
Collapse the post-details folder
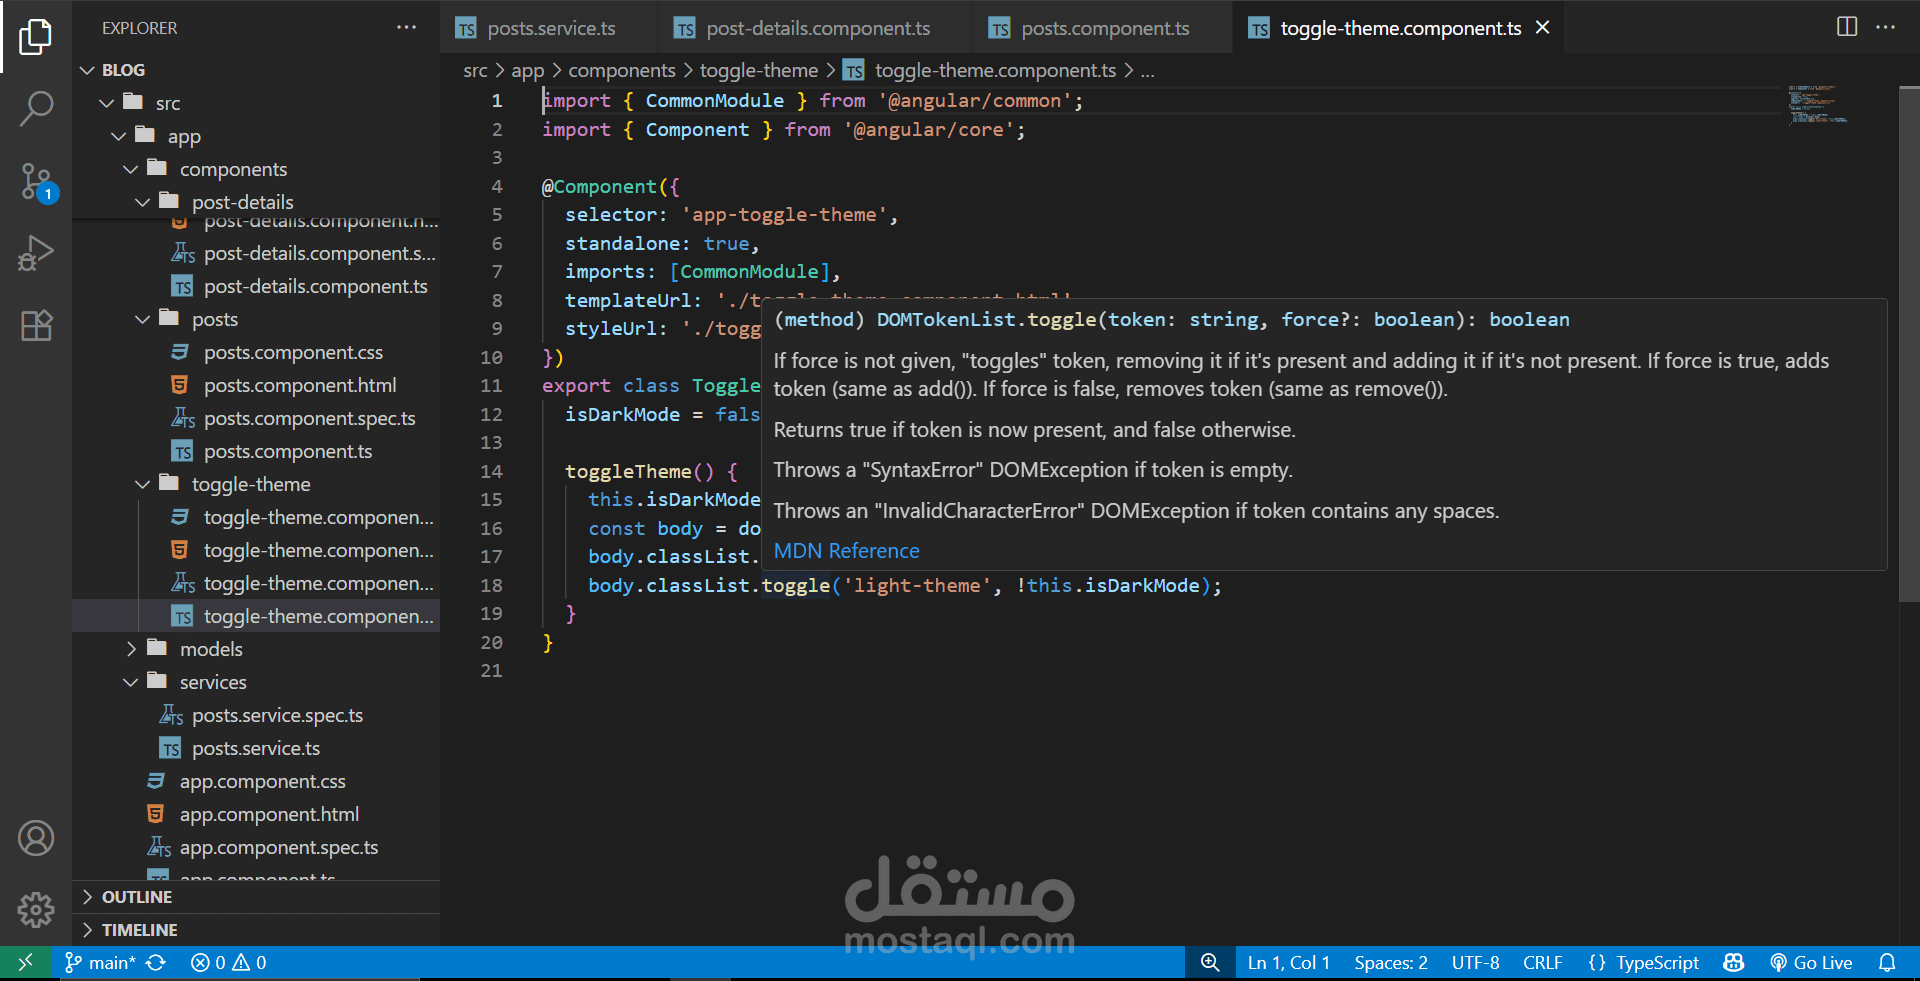pos(142,202)
